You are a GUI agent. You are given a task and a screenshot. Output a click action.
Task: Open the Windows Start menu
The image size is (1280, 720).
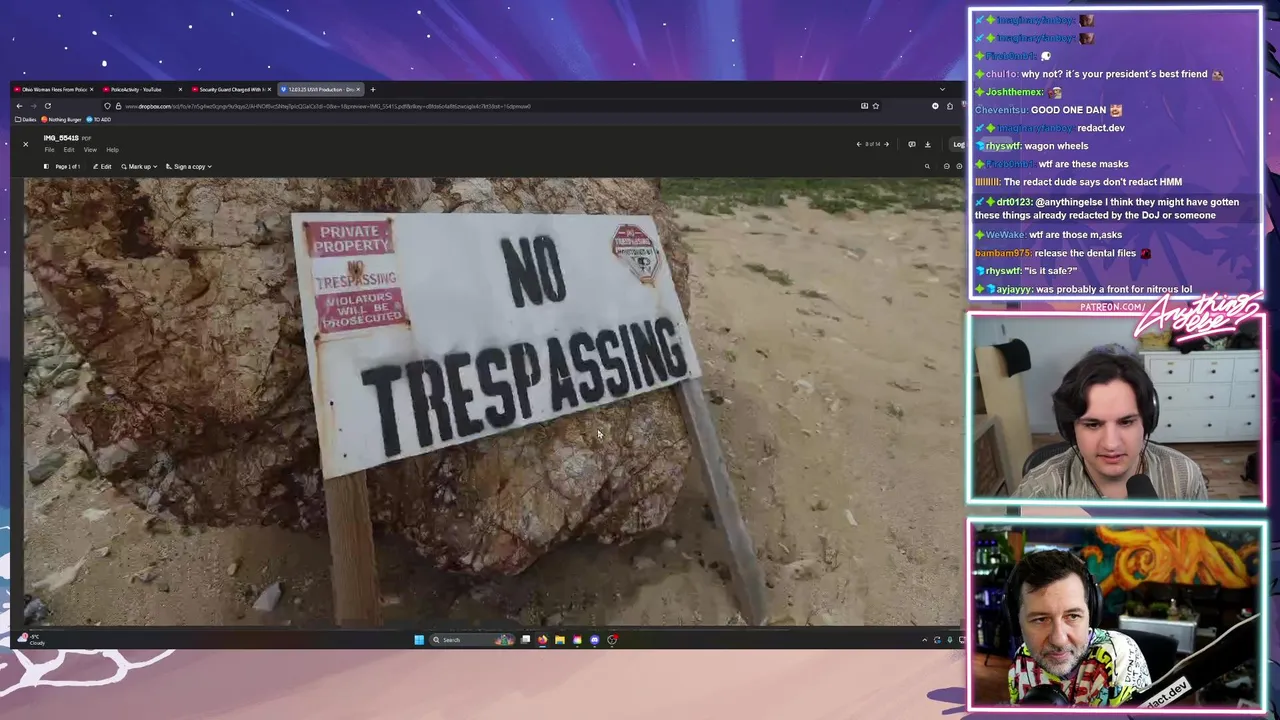click(419, 640)
